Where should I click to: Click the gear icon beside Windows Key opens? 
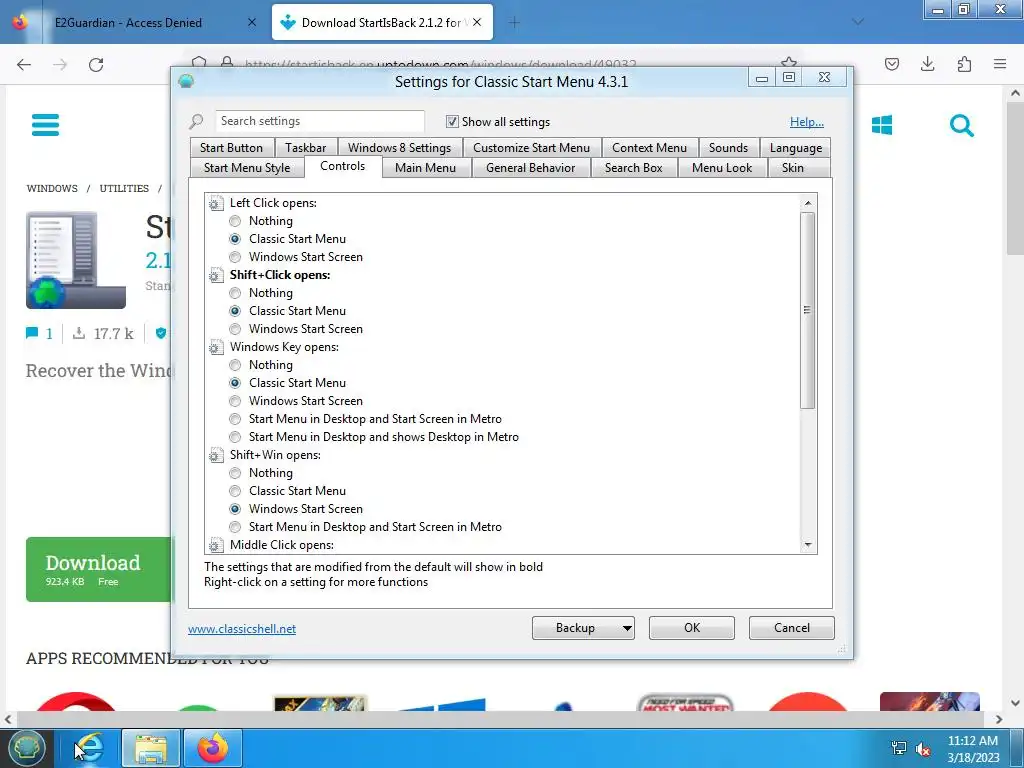[x=216, y=347]
